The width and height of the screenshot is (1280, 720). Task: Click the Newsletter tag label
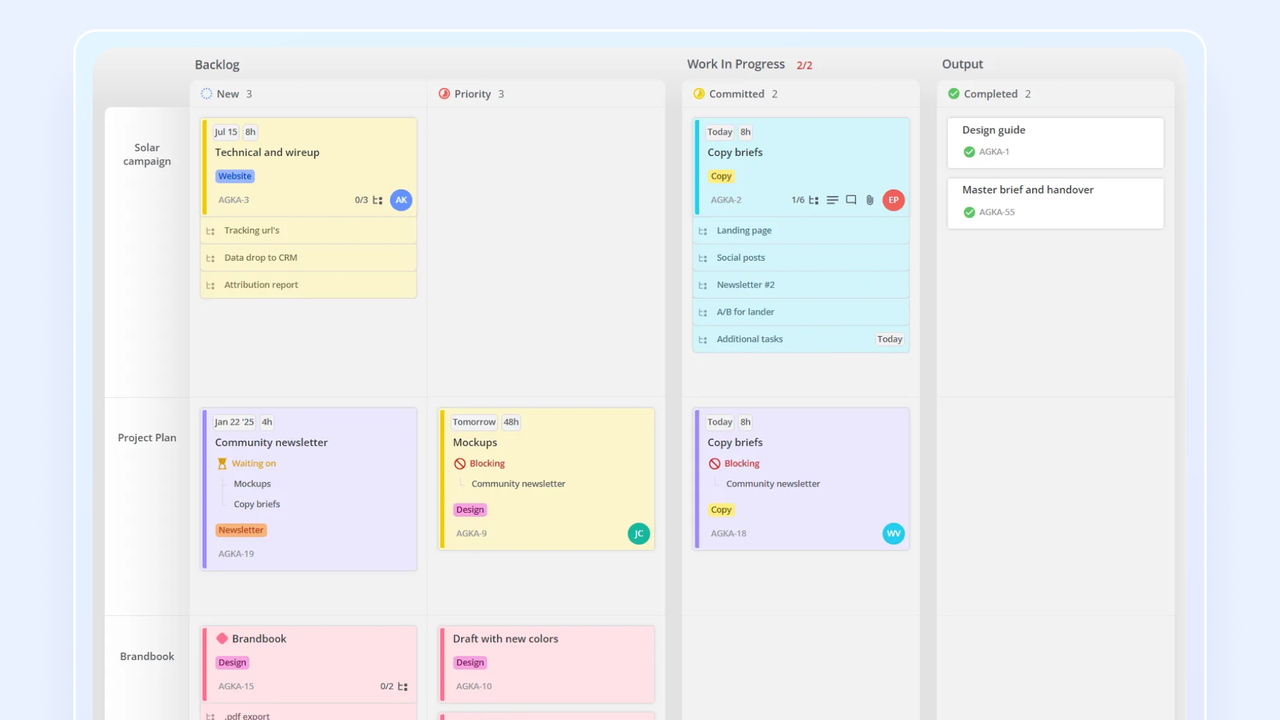241,530
